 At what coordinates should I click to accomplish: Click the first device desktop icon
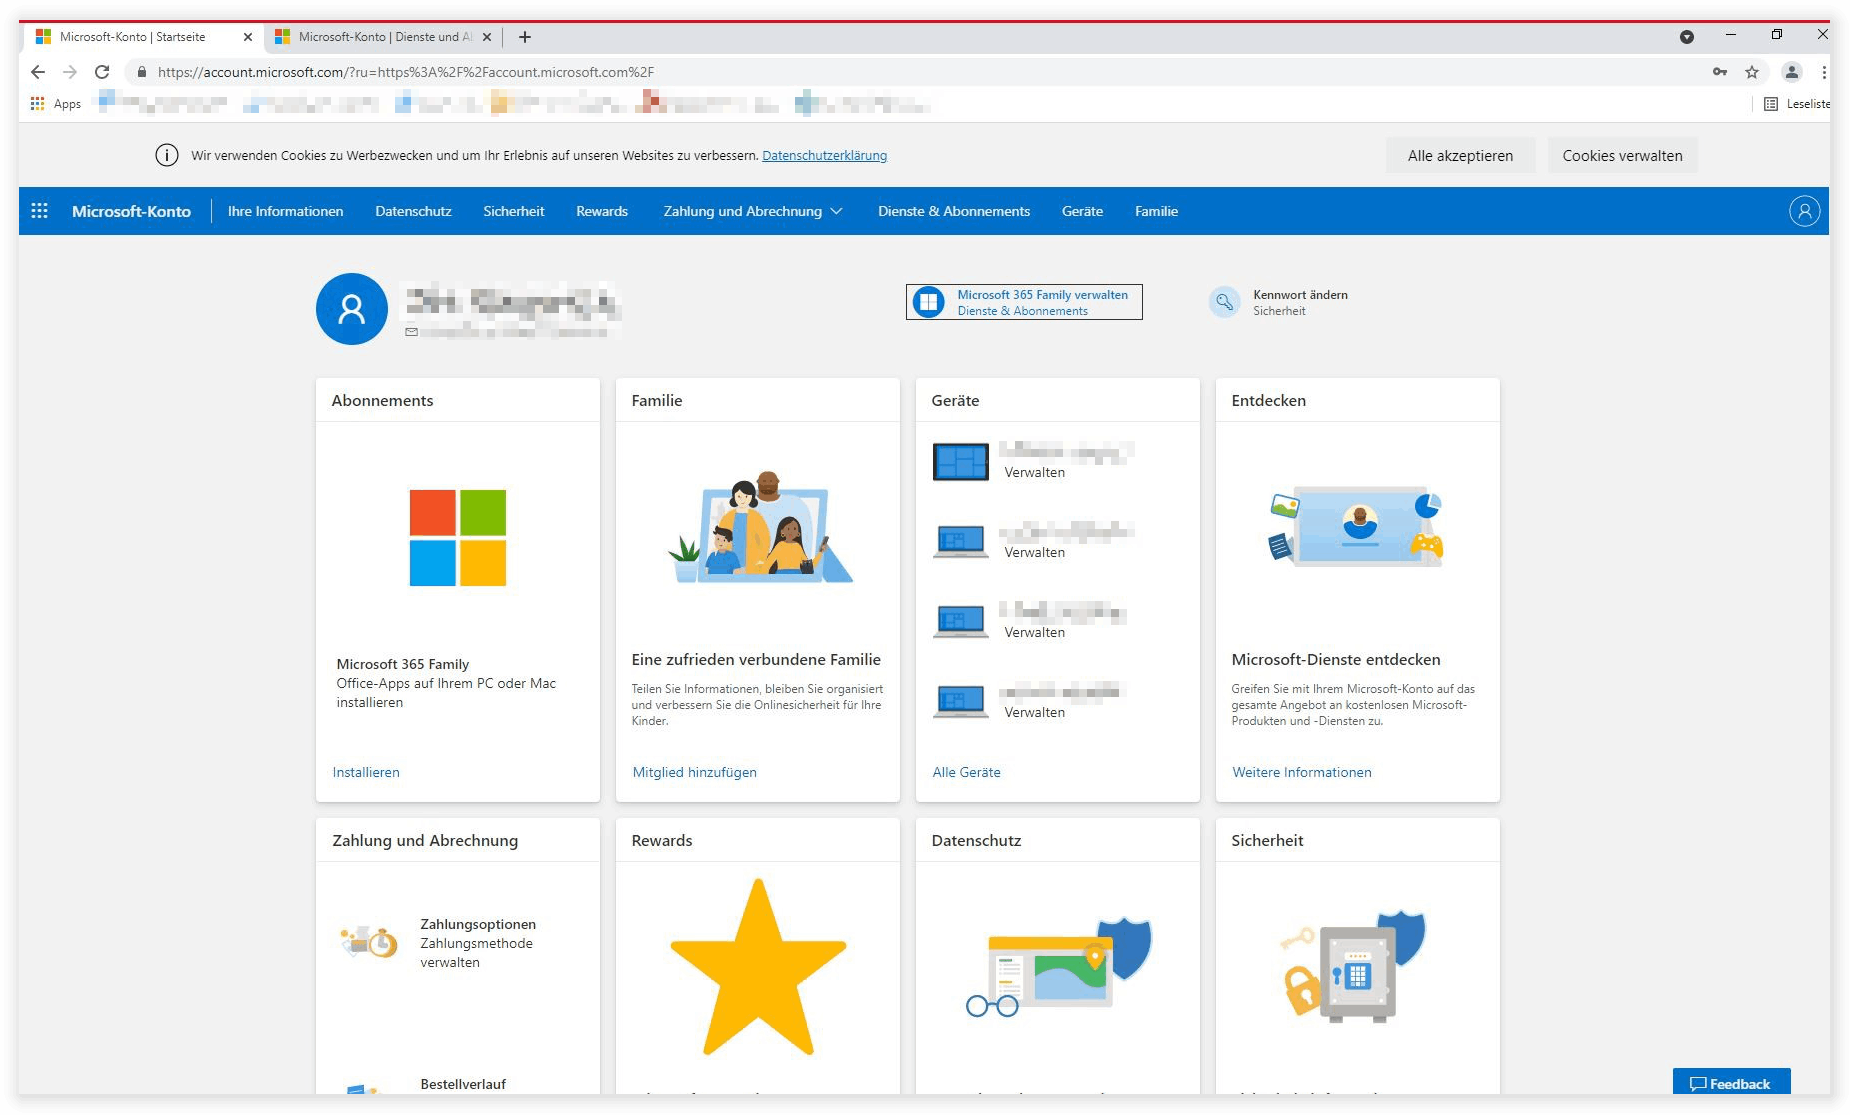tap(960, 462)
